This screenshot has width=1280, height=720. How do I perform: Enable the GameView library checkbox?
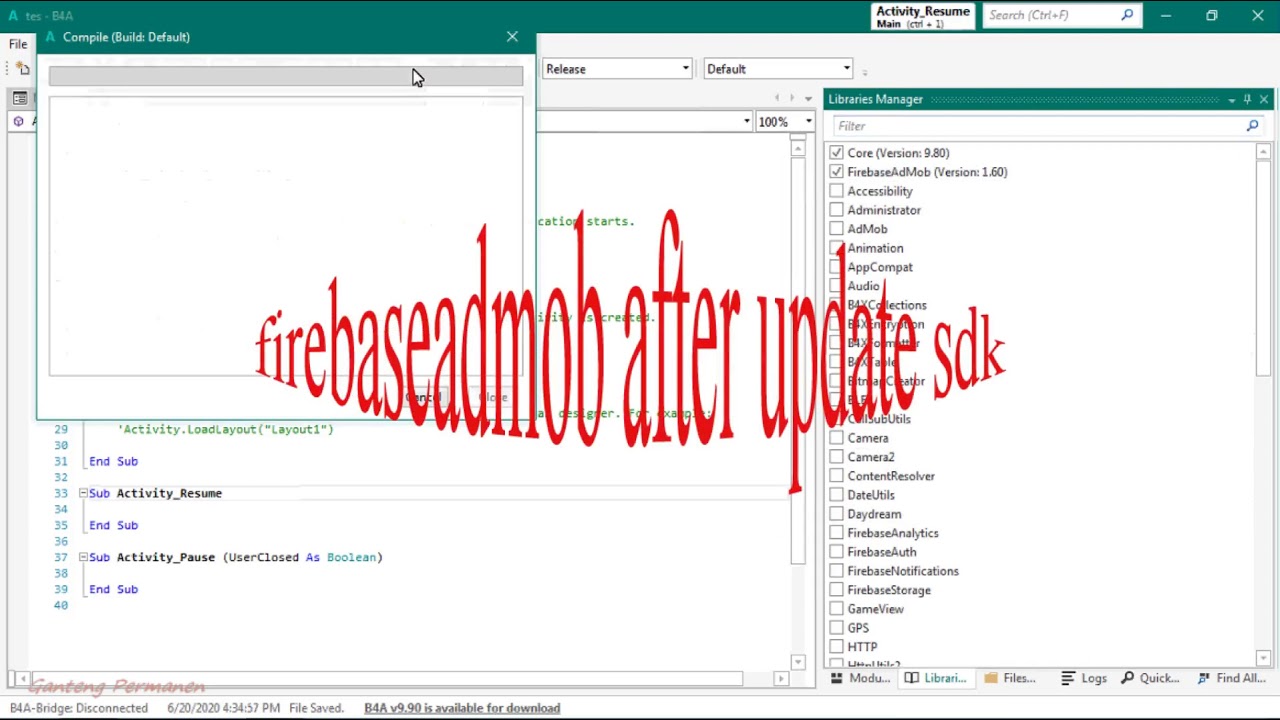coord(836,609)
